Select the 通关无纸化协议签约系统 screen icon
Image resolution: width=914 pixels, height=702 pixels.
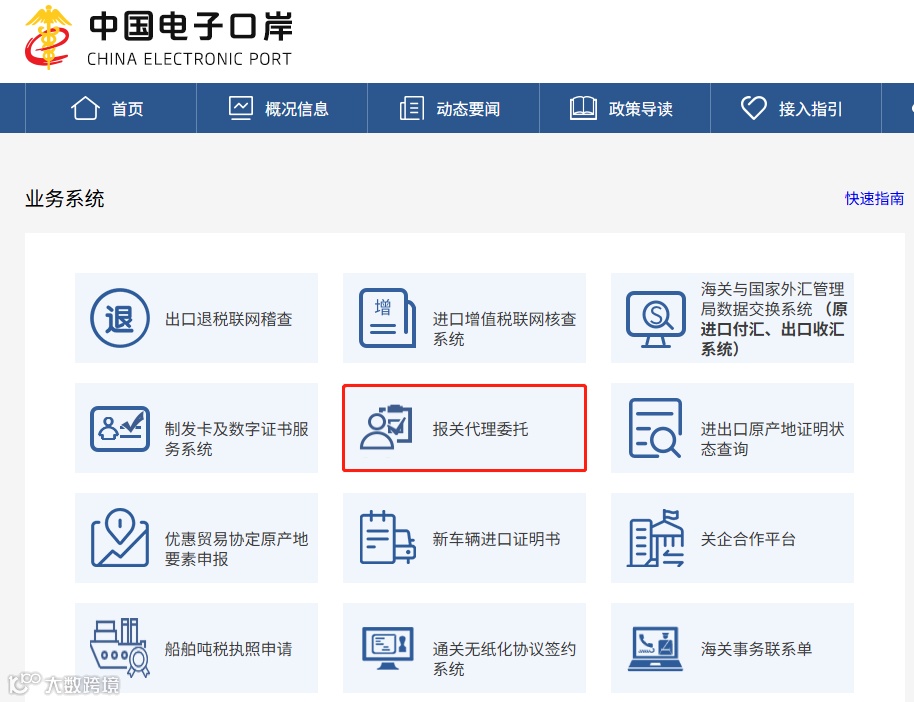click(388, 648)
